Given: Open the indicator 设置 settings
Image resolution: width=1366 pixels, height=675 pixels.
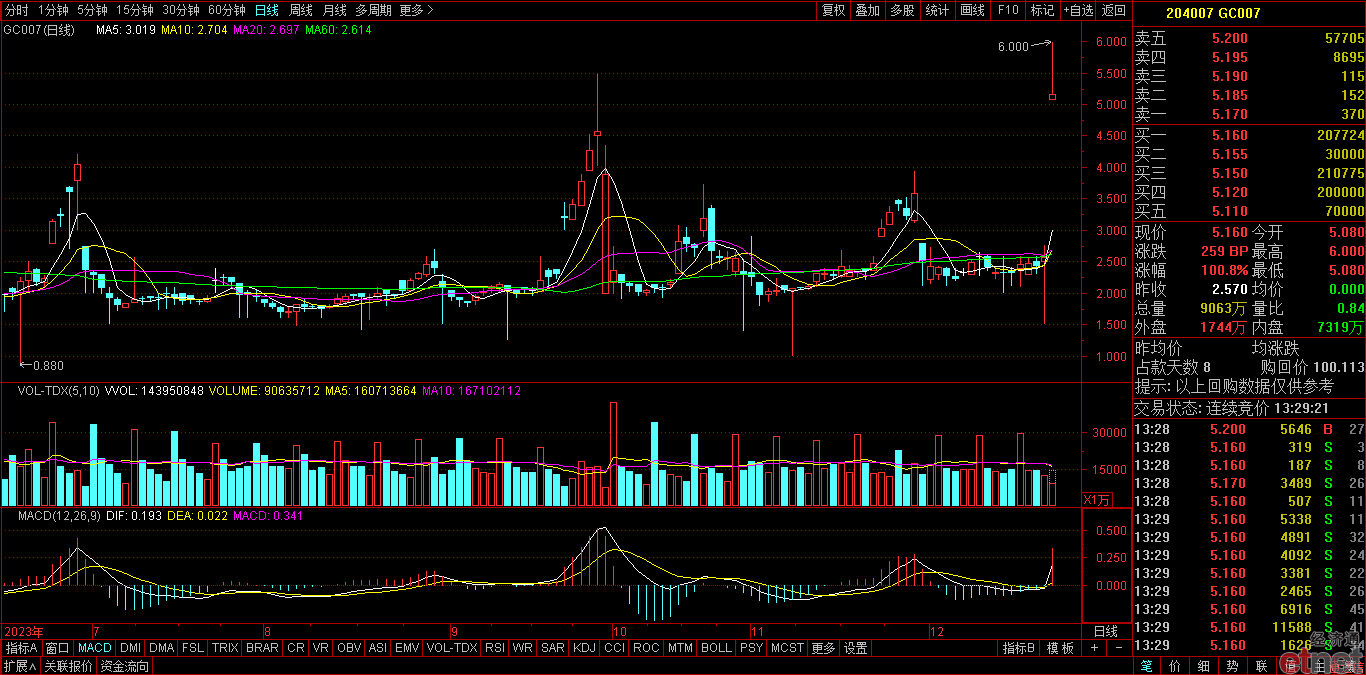Looking at the screenshot, I should click(855, 648).
